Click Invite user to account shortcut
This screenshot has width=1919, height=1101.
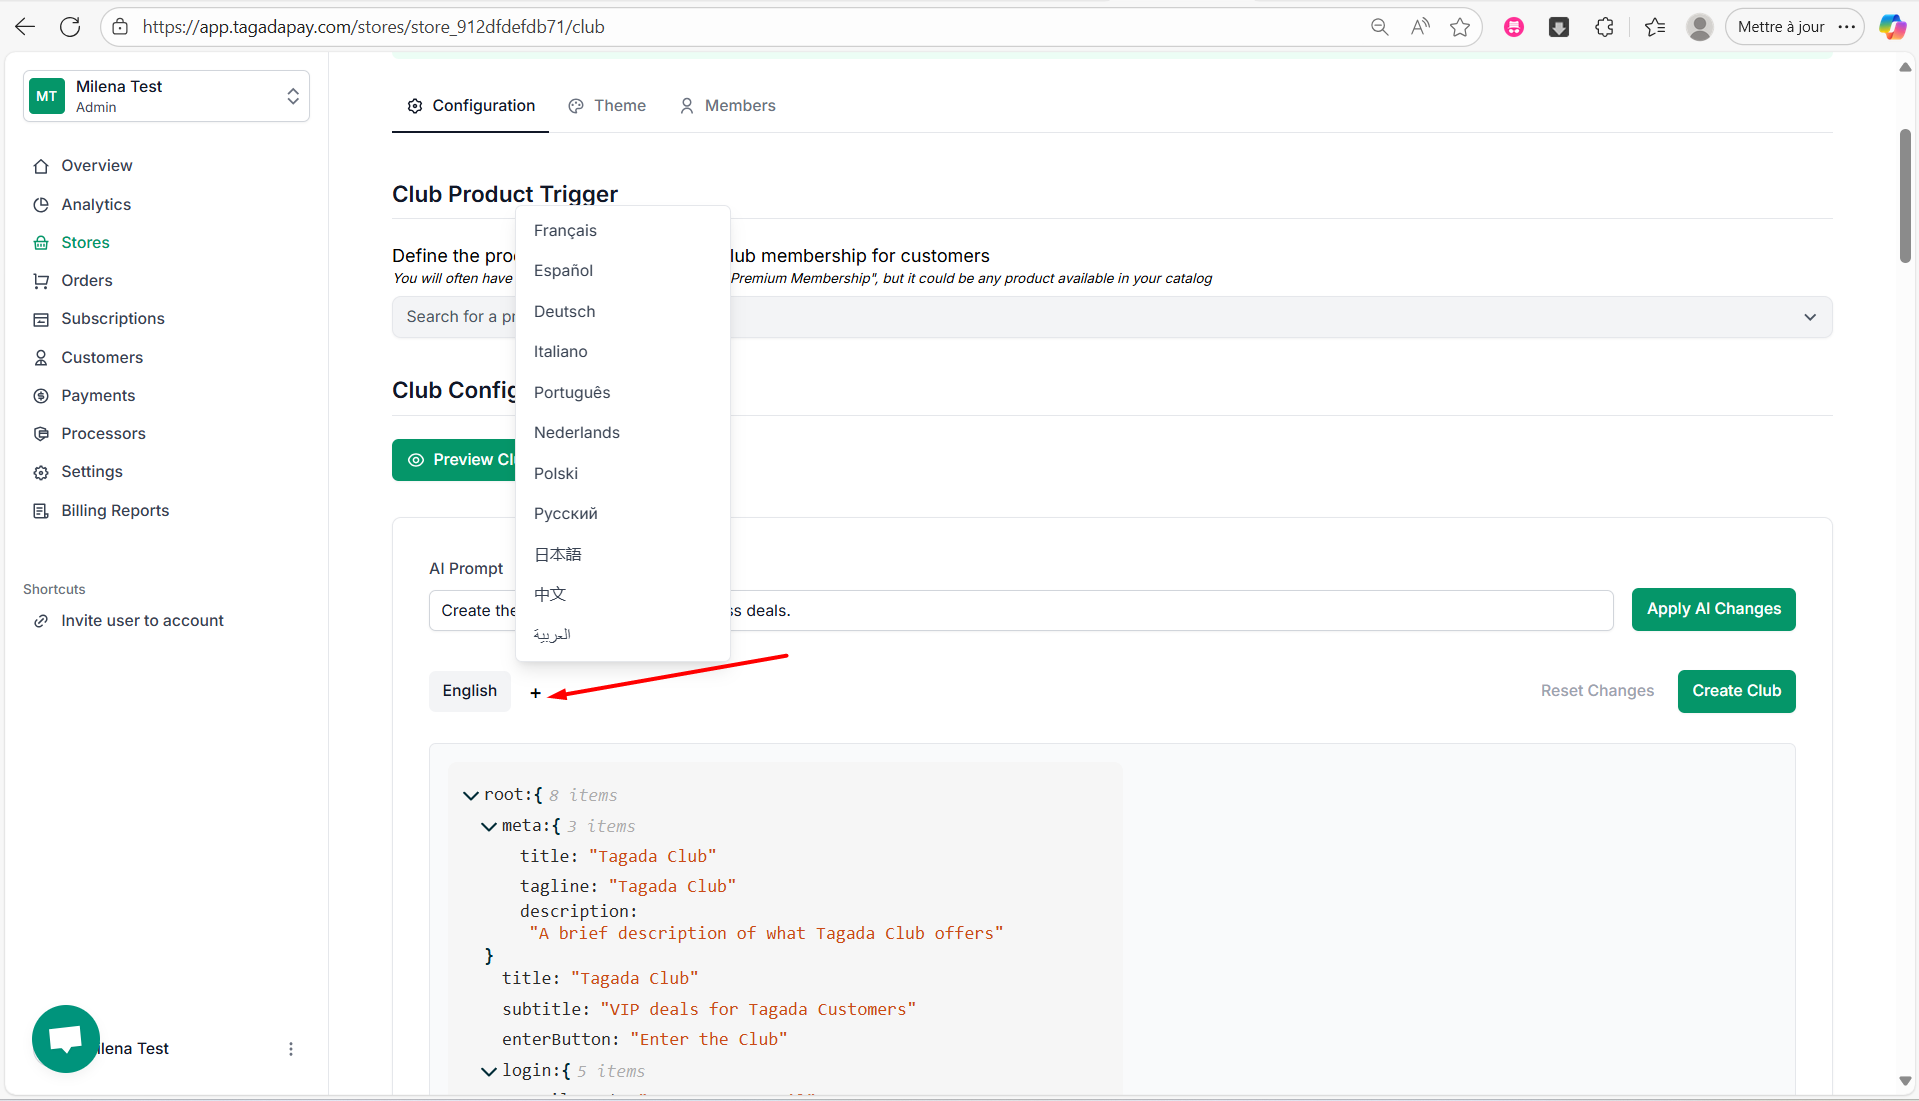coord(142,621)
